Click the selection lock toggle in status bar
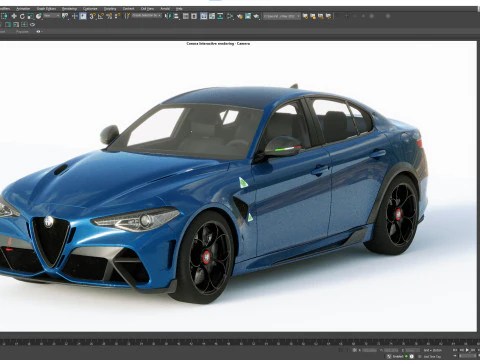The image size is (480, 360). pyautogui.click(x=355, y=350)
